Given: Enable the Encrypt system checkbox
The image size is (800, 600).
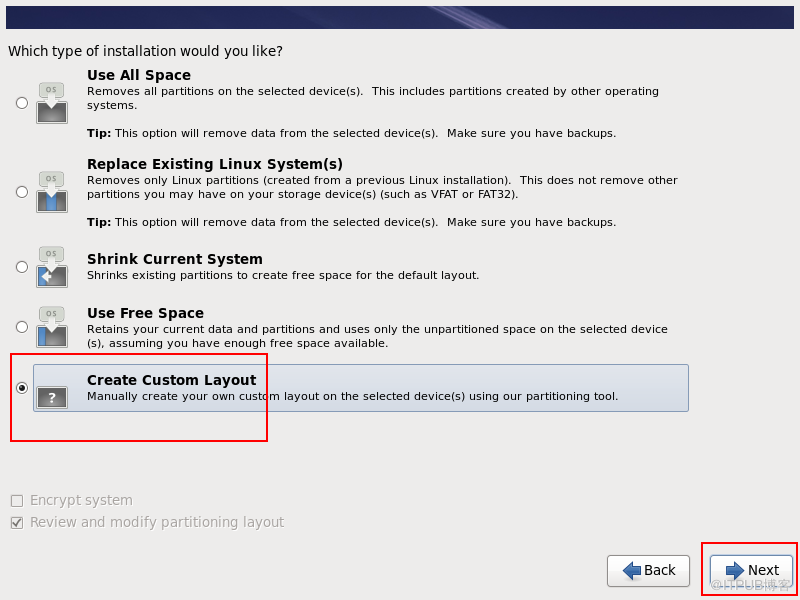Looking at the screenshot, I should coord(17,501).
